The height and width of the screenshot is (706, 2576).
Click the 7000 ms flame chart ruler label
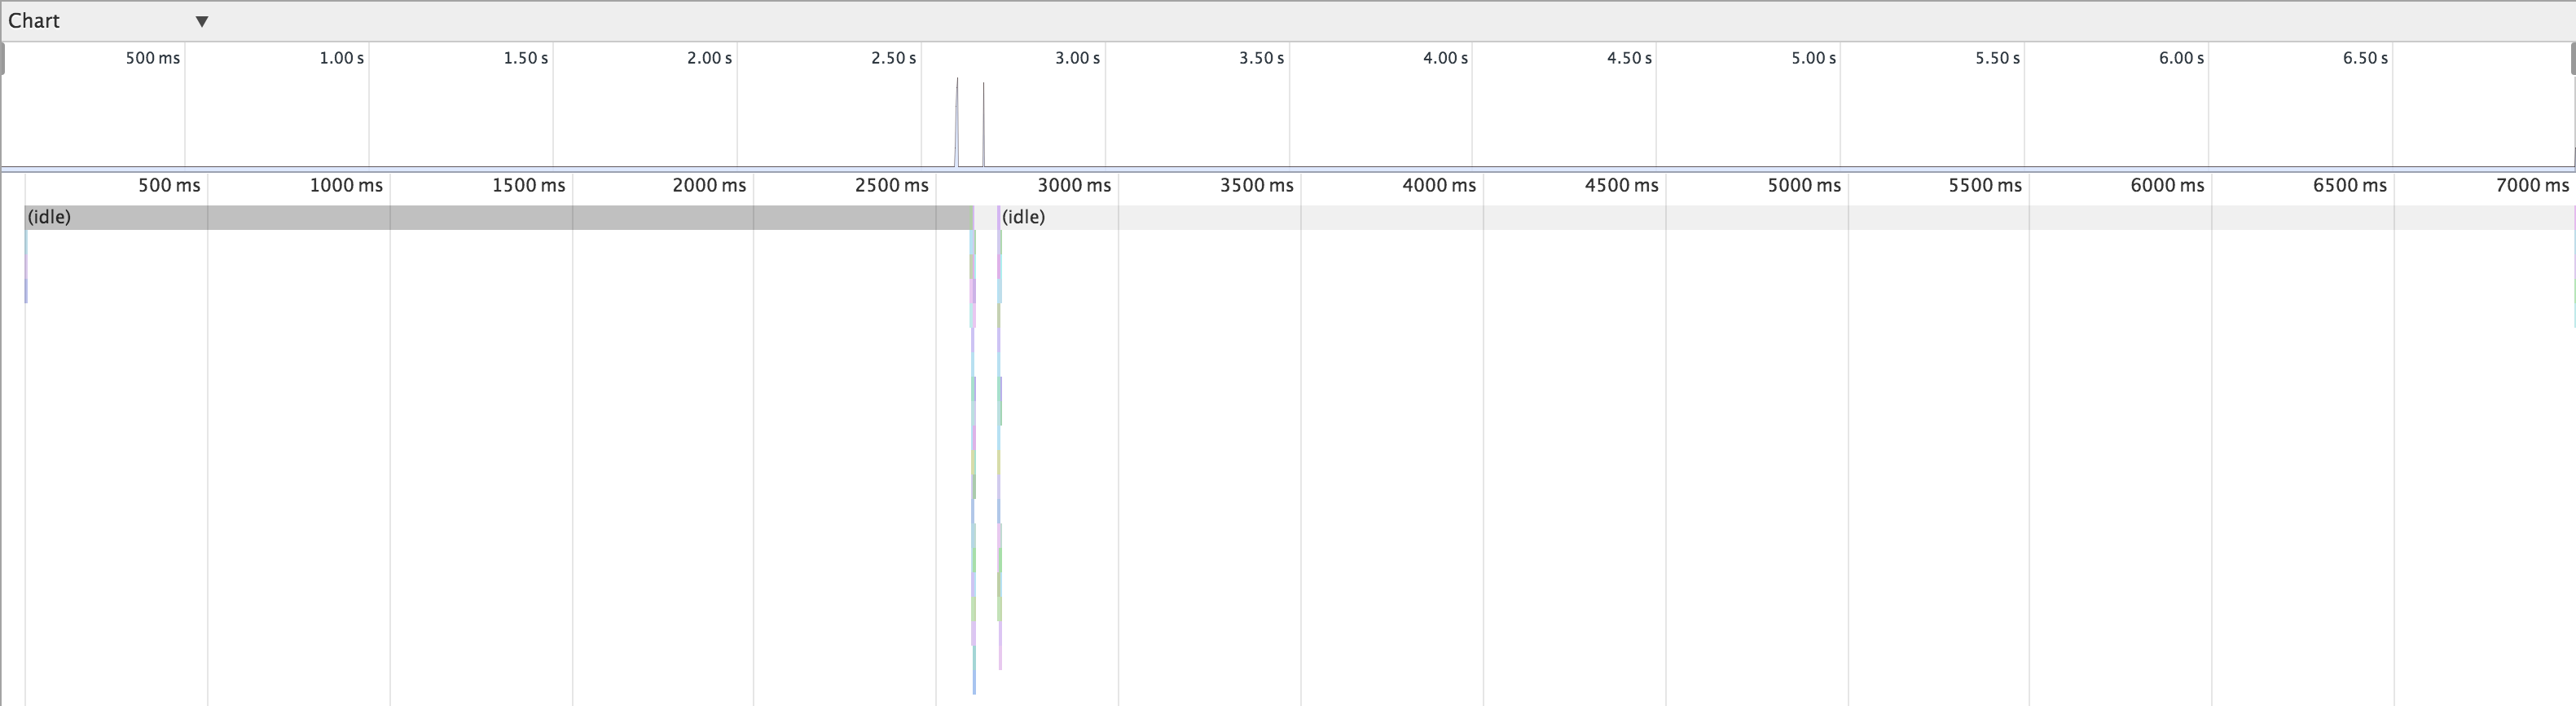[x=2532, y=185]
